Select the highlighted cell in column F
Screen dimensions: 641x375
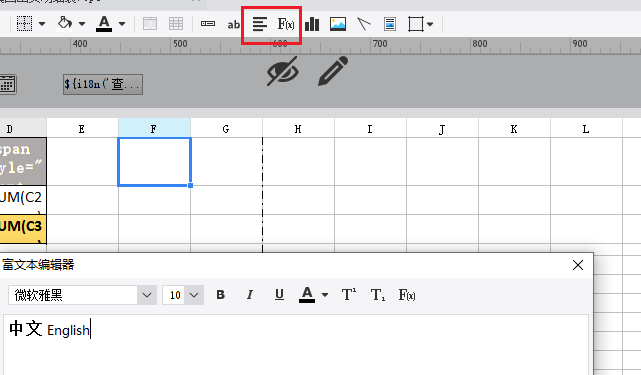pos(154,162)
